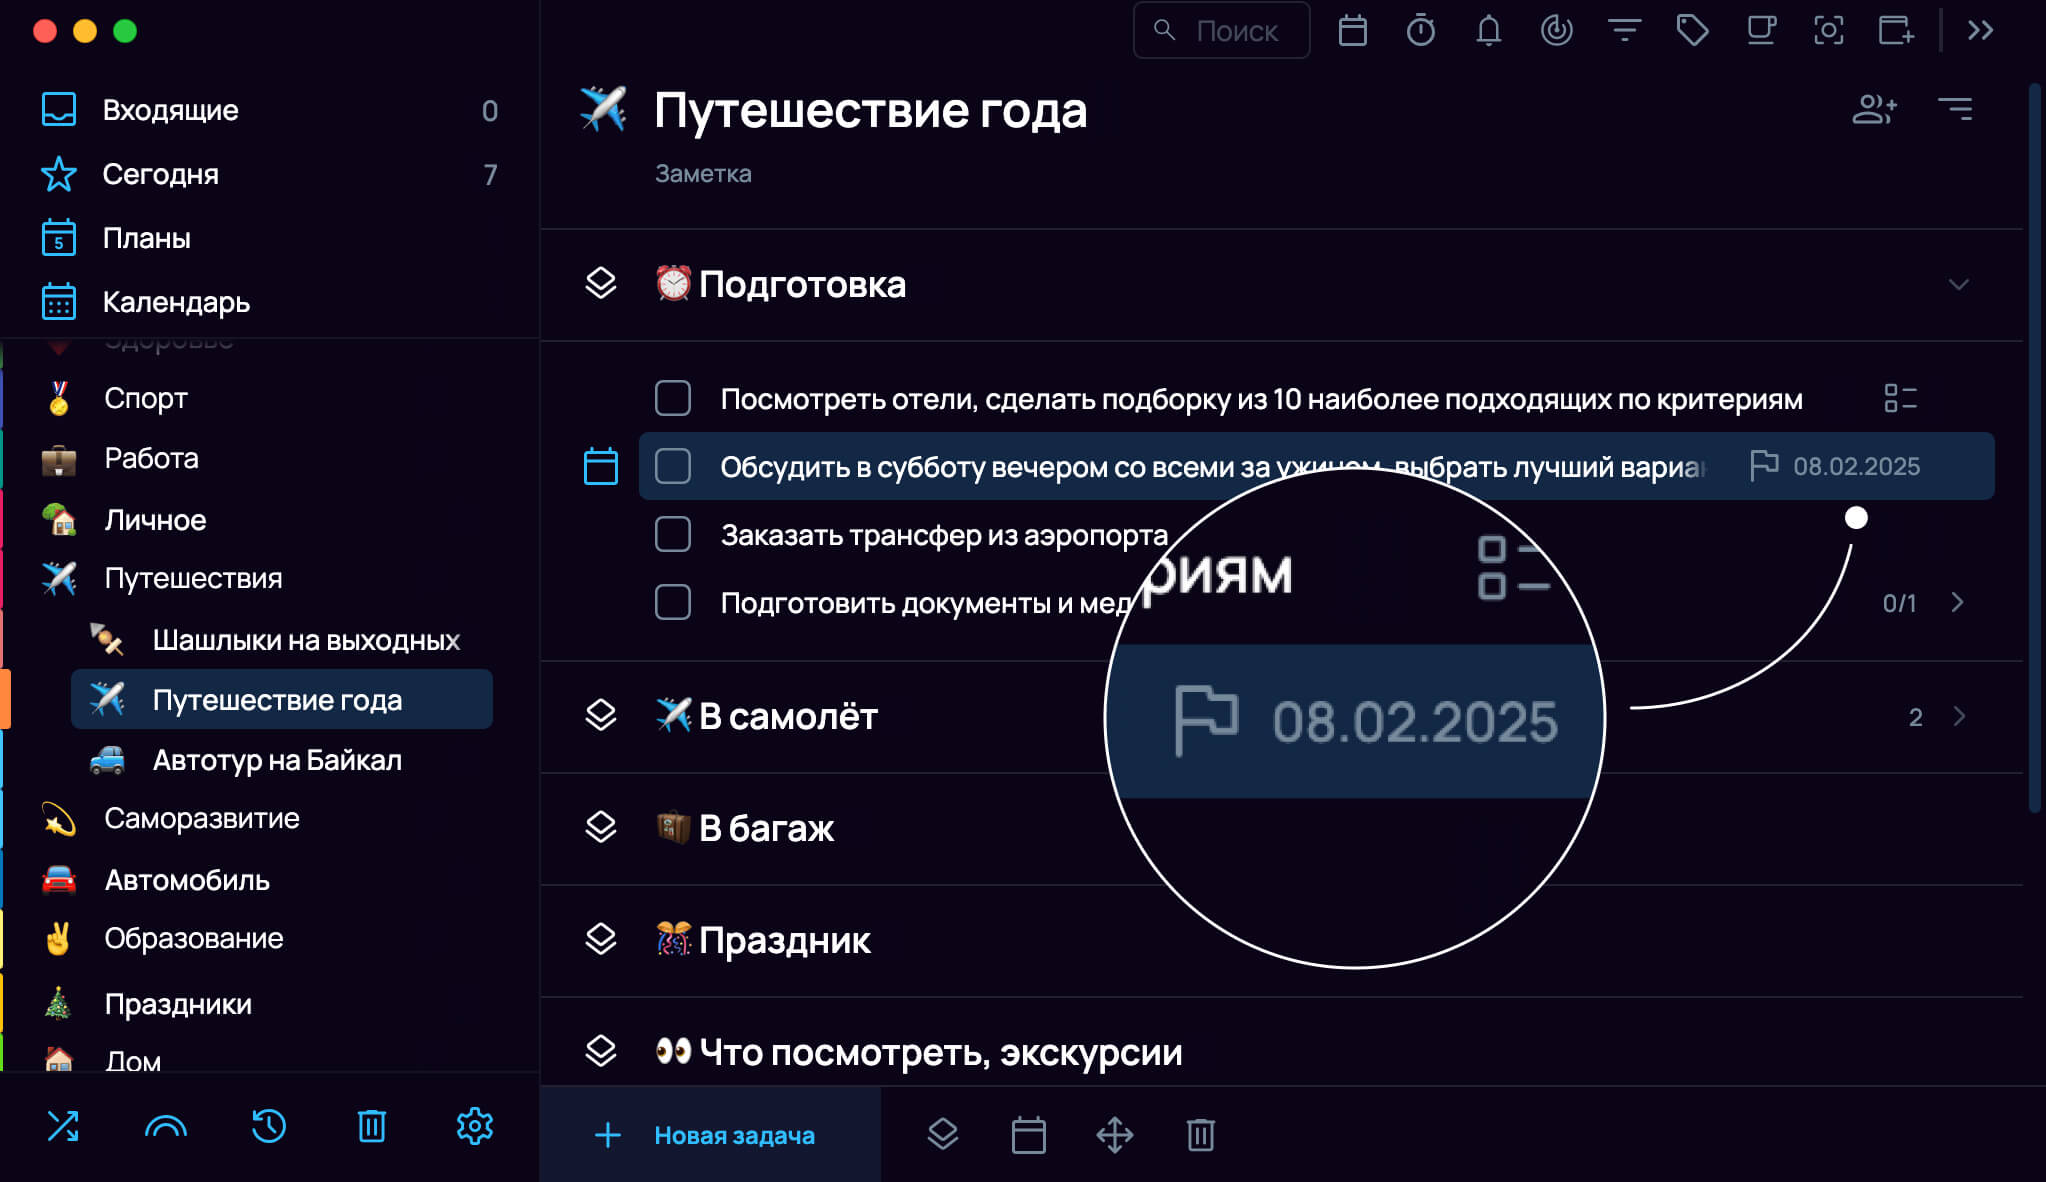This screenshot has height=1182, width=2046.
Task: Click the focus screenshot frame icon
Action: pyautogui.click(x=1828, y=30)
